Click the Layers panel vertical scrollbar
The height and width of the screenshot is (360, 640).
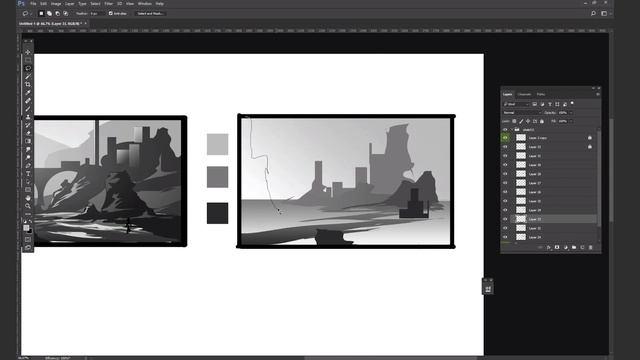pyautogui.click(x=599, y=180)
